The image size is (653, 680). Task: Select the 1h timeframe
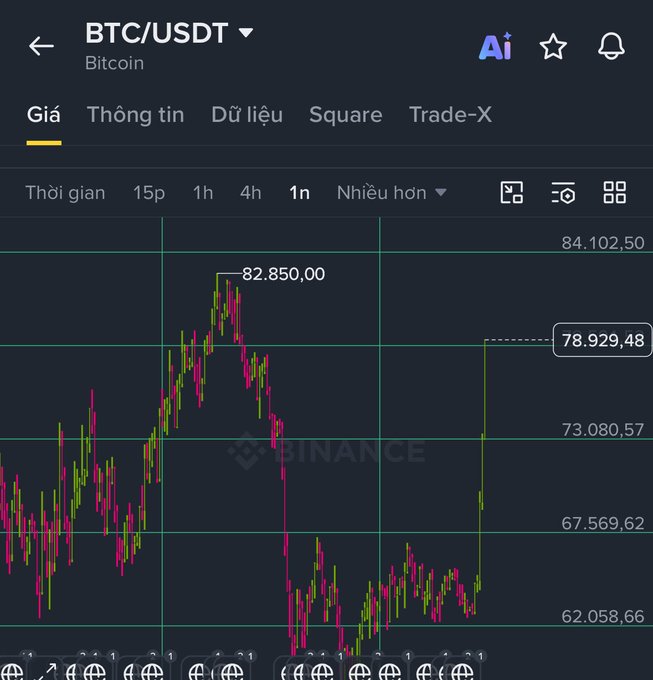pyautogui.click(x=203, y=193)
